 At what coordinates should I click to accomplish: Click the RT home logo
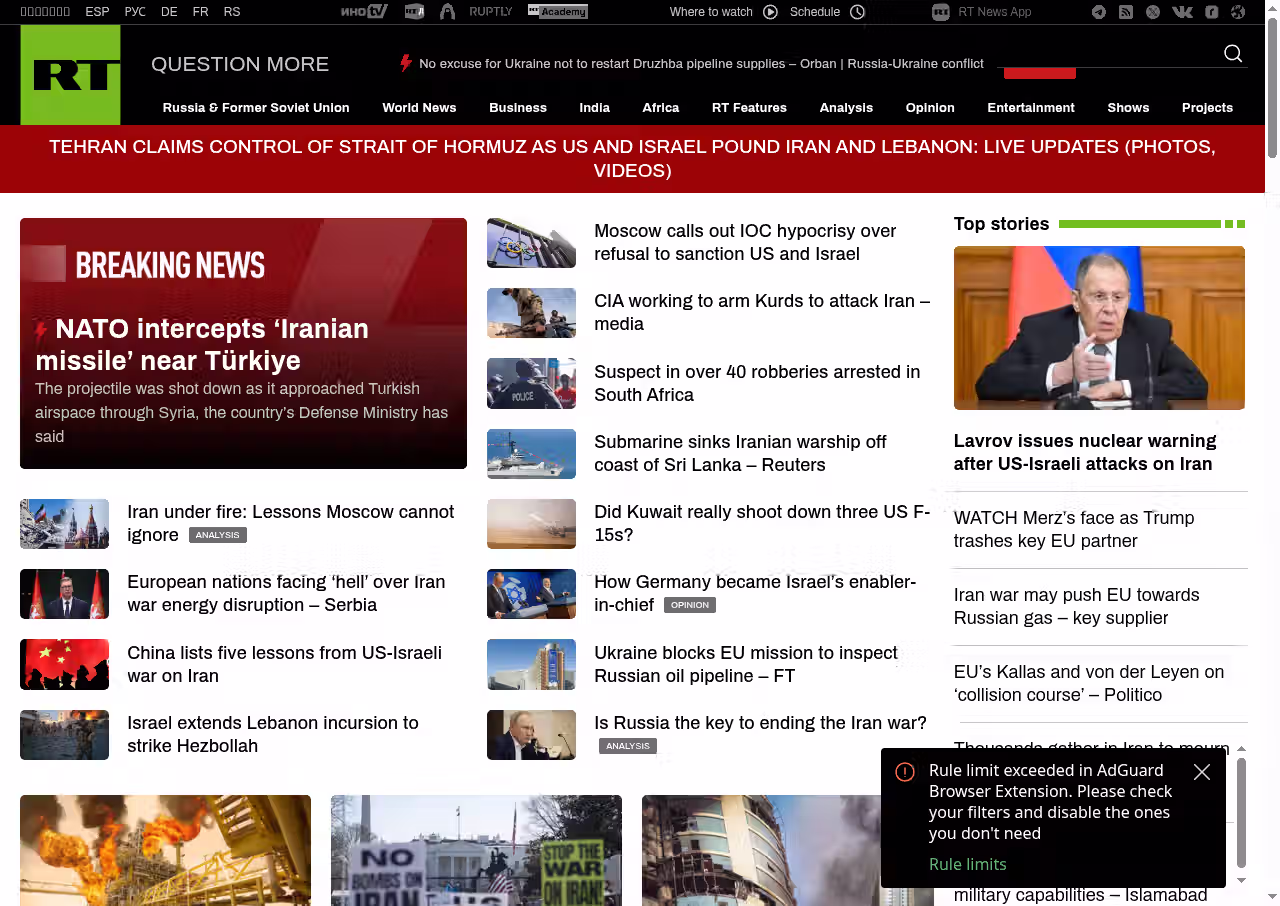pyautogui.click(x=70, y=75)
